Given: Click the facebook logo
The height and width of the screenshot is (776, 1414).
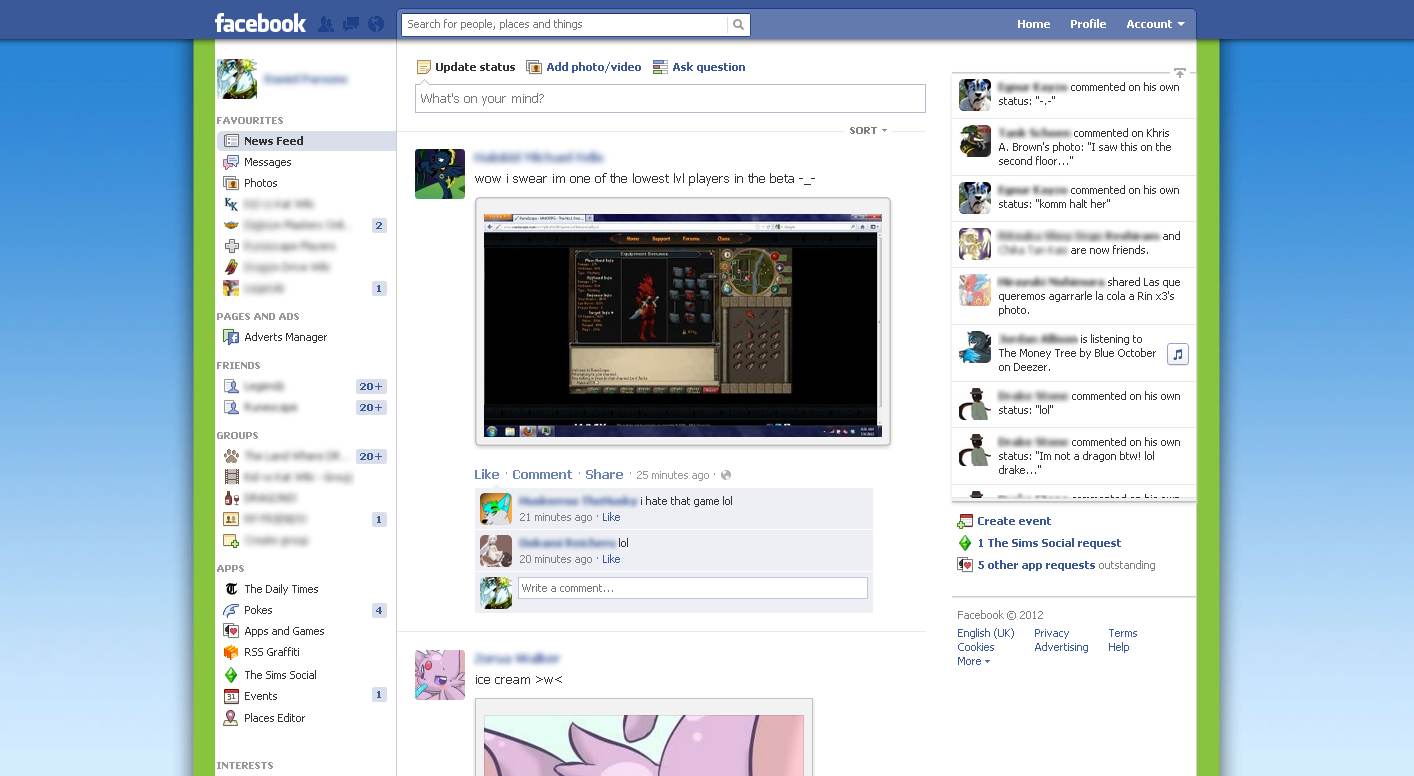Looking at the screenshot, I should pyautogui.click(x=260, y=23).
